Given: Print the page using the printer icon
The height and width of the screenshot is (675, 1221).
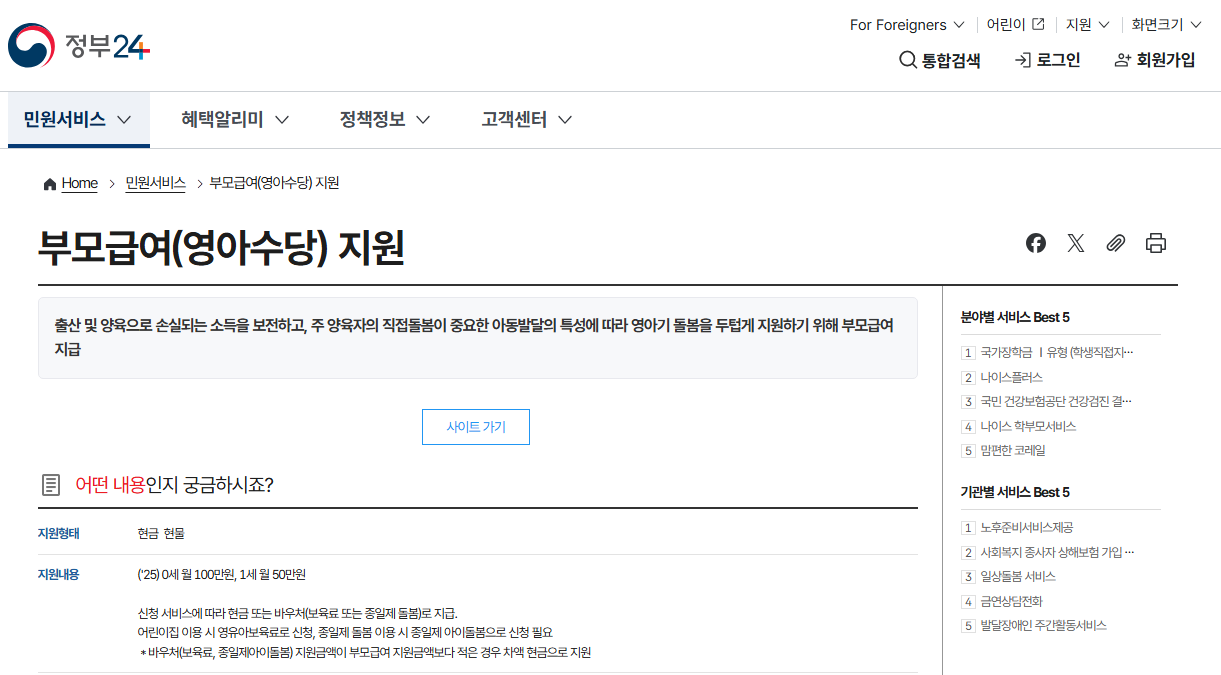Looking at the screenshot, I should [1156, 242].
